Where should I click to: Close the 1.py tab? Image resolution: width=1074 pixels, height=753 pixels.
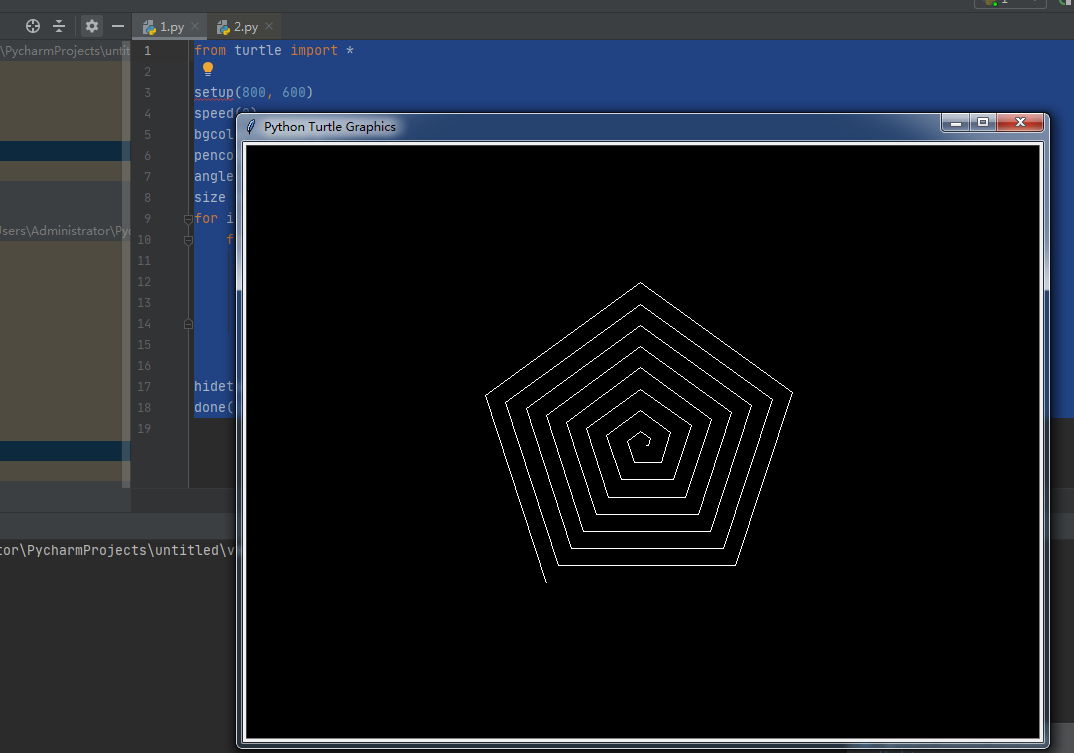195,26
